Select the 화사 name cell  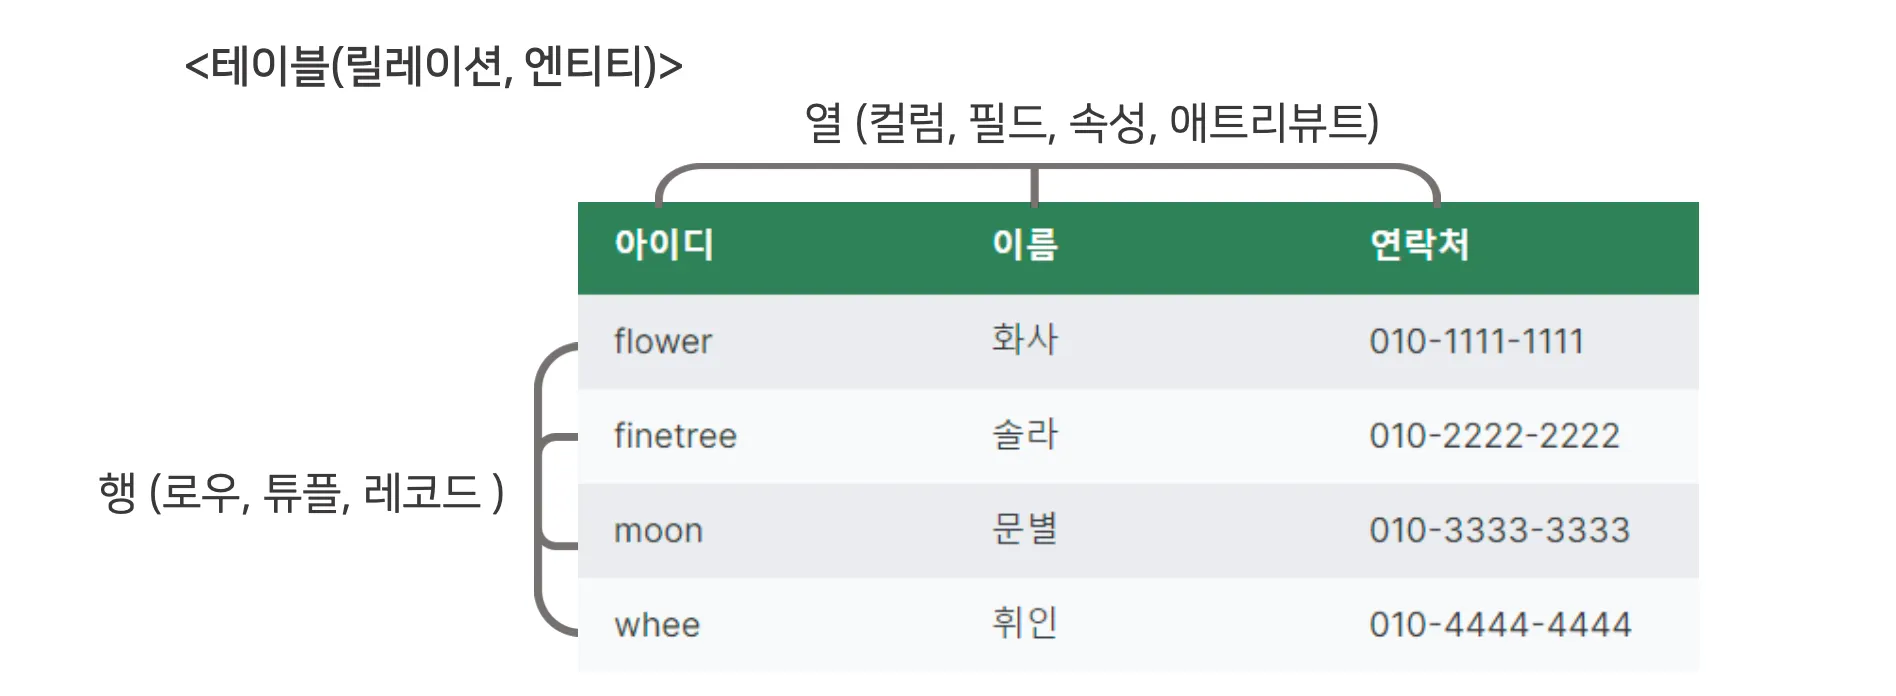pyautogui.click(x=1025, y=340)
